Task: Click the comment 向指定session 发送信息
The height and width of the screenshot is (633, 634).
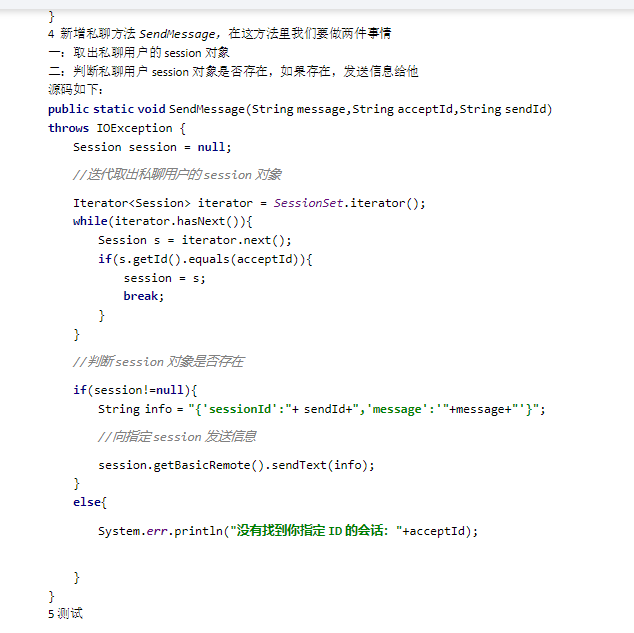Action: [x=177, y=437]
